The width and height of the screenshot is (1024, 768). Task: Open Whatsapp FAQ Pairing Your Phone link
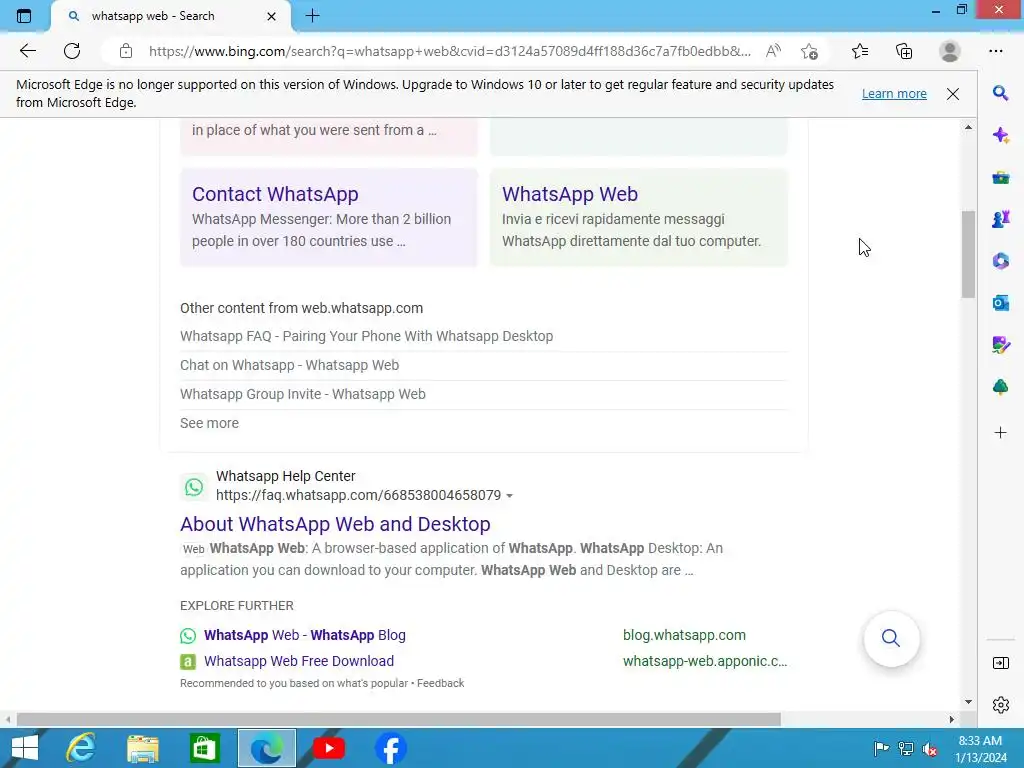coord(366,336)
